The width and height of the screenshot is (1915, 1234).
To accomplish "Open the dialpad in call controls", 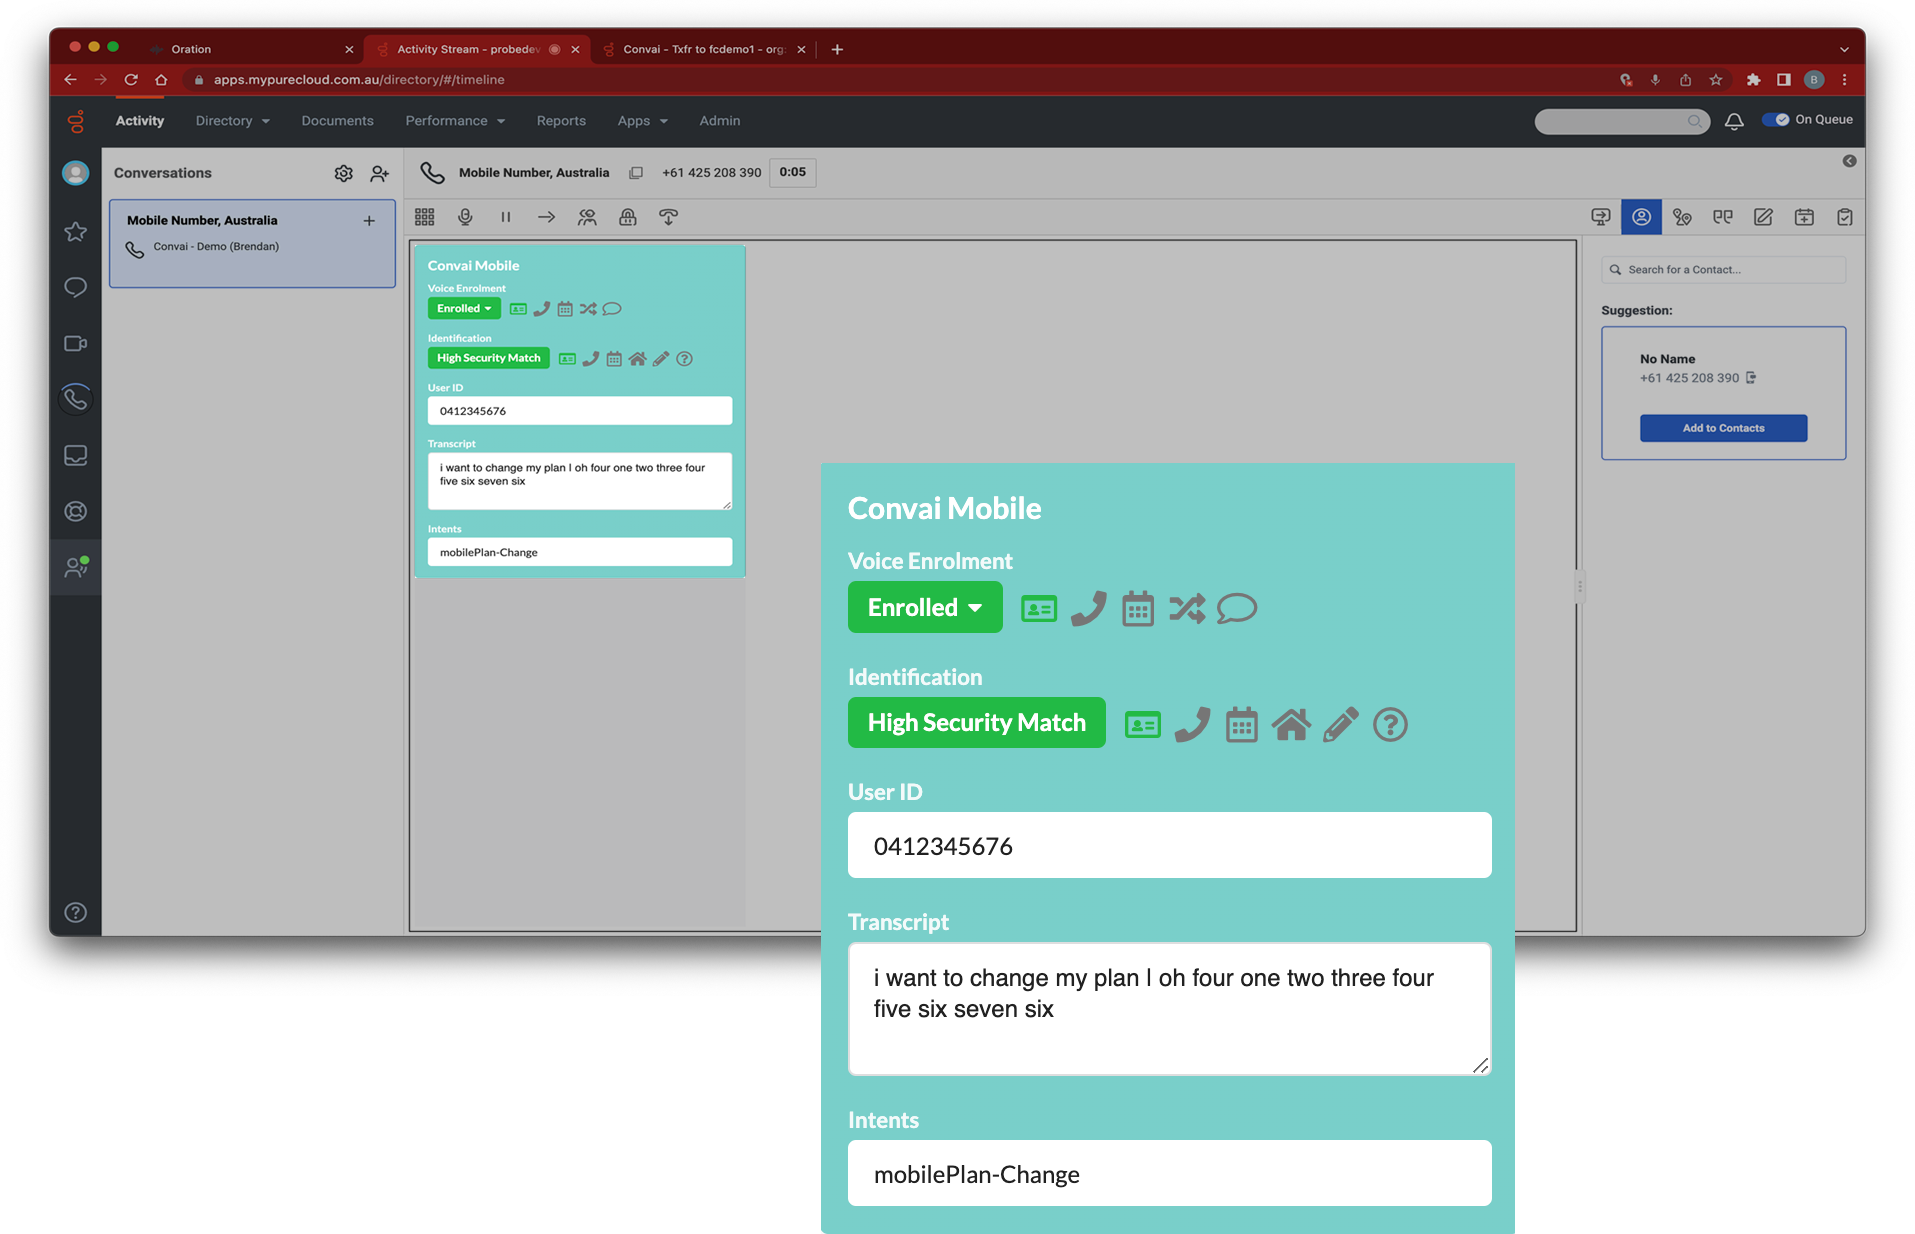I will click(424, 217).
